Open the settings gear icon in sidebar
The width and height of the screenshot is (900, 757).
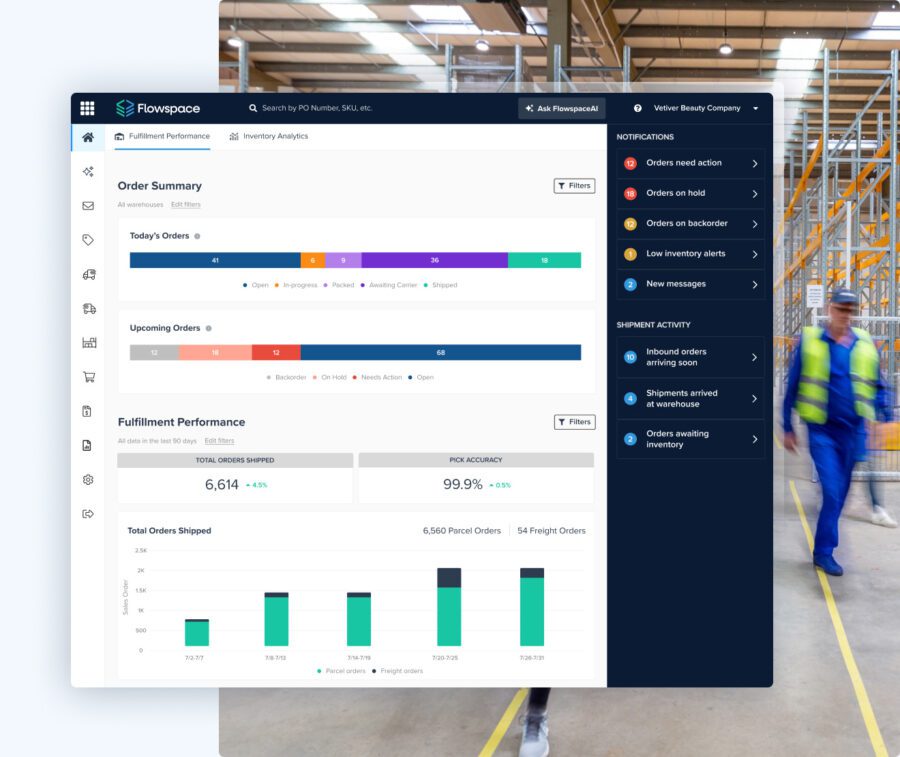pos(88,480)
